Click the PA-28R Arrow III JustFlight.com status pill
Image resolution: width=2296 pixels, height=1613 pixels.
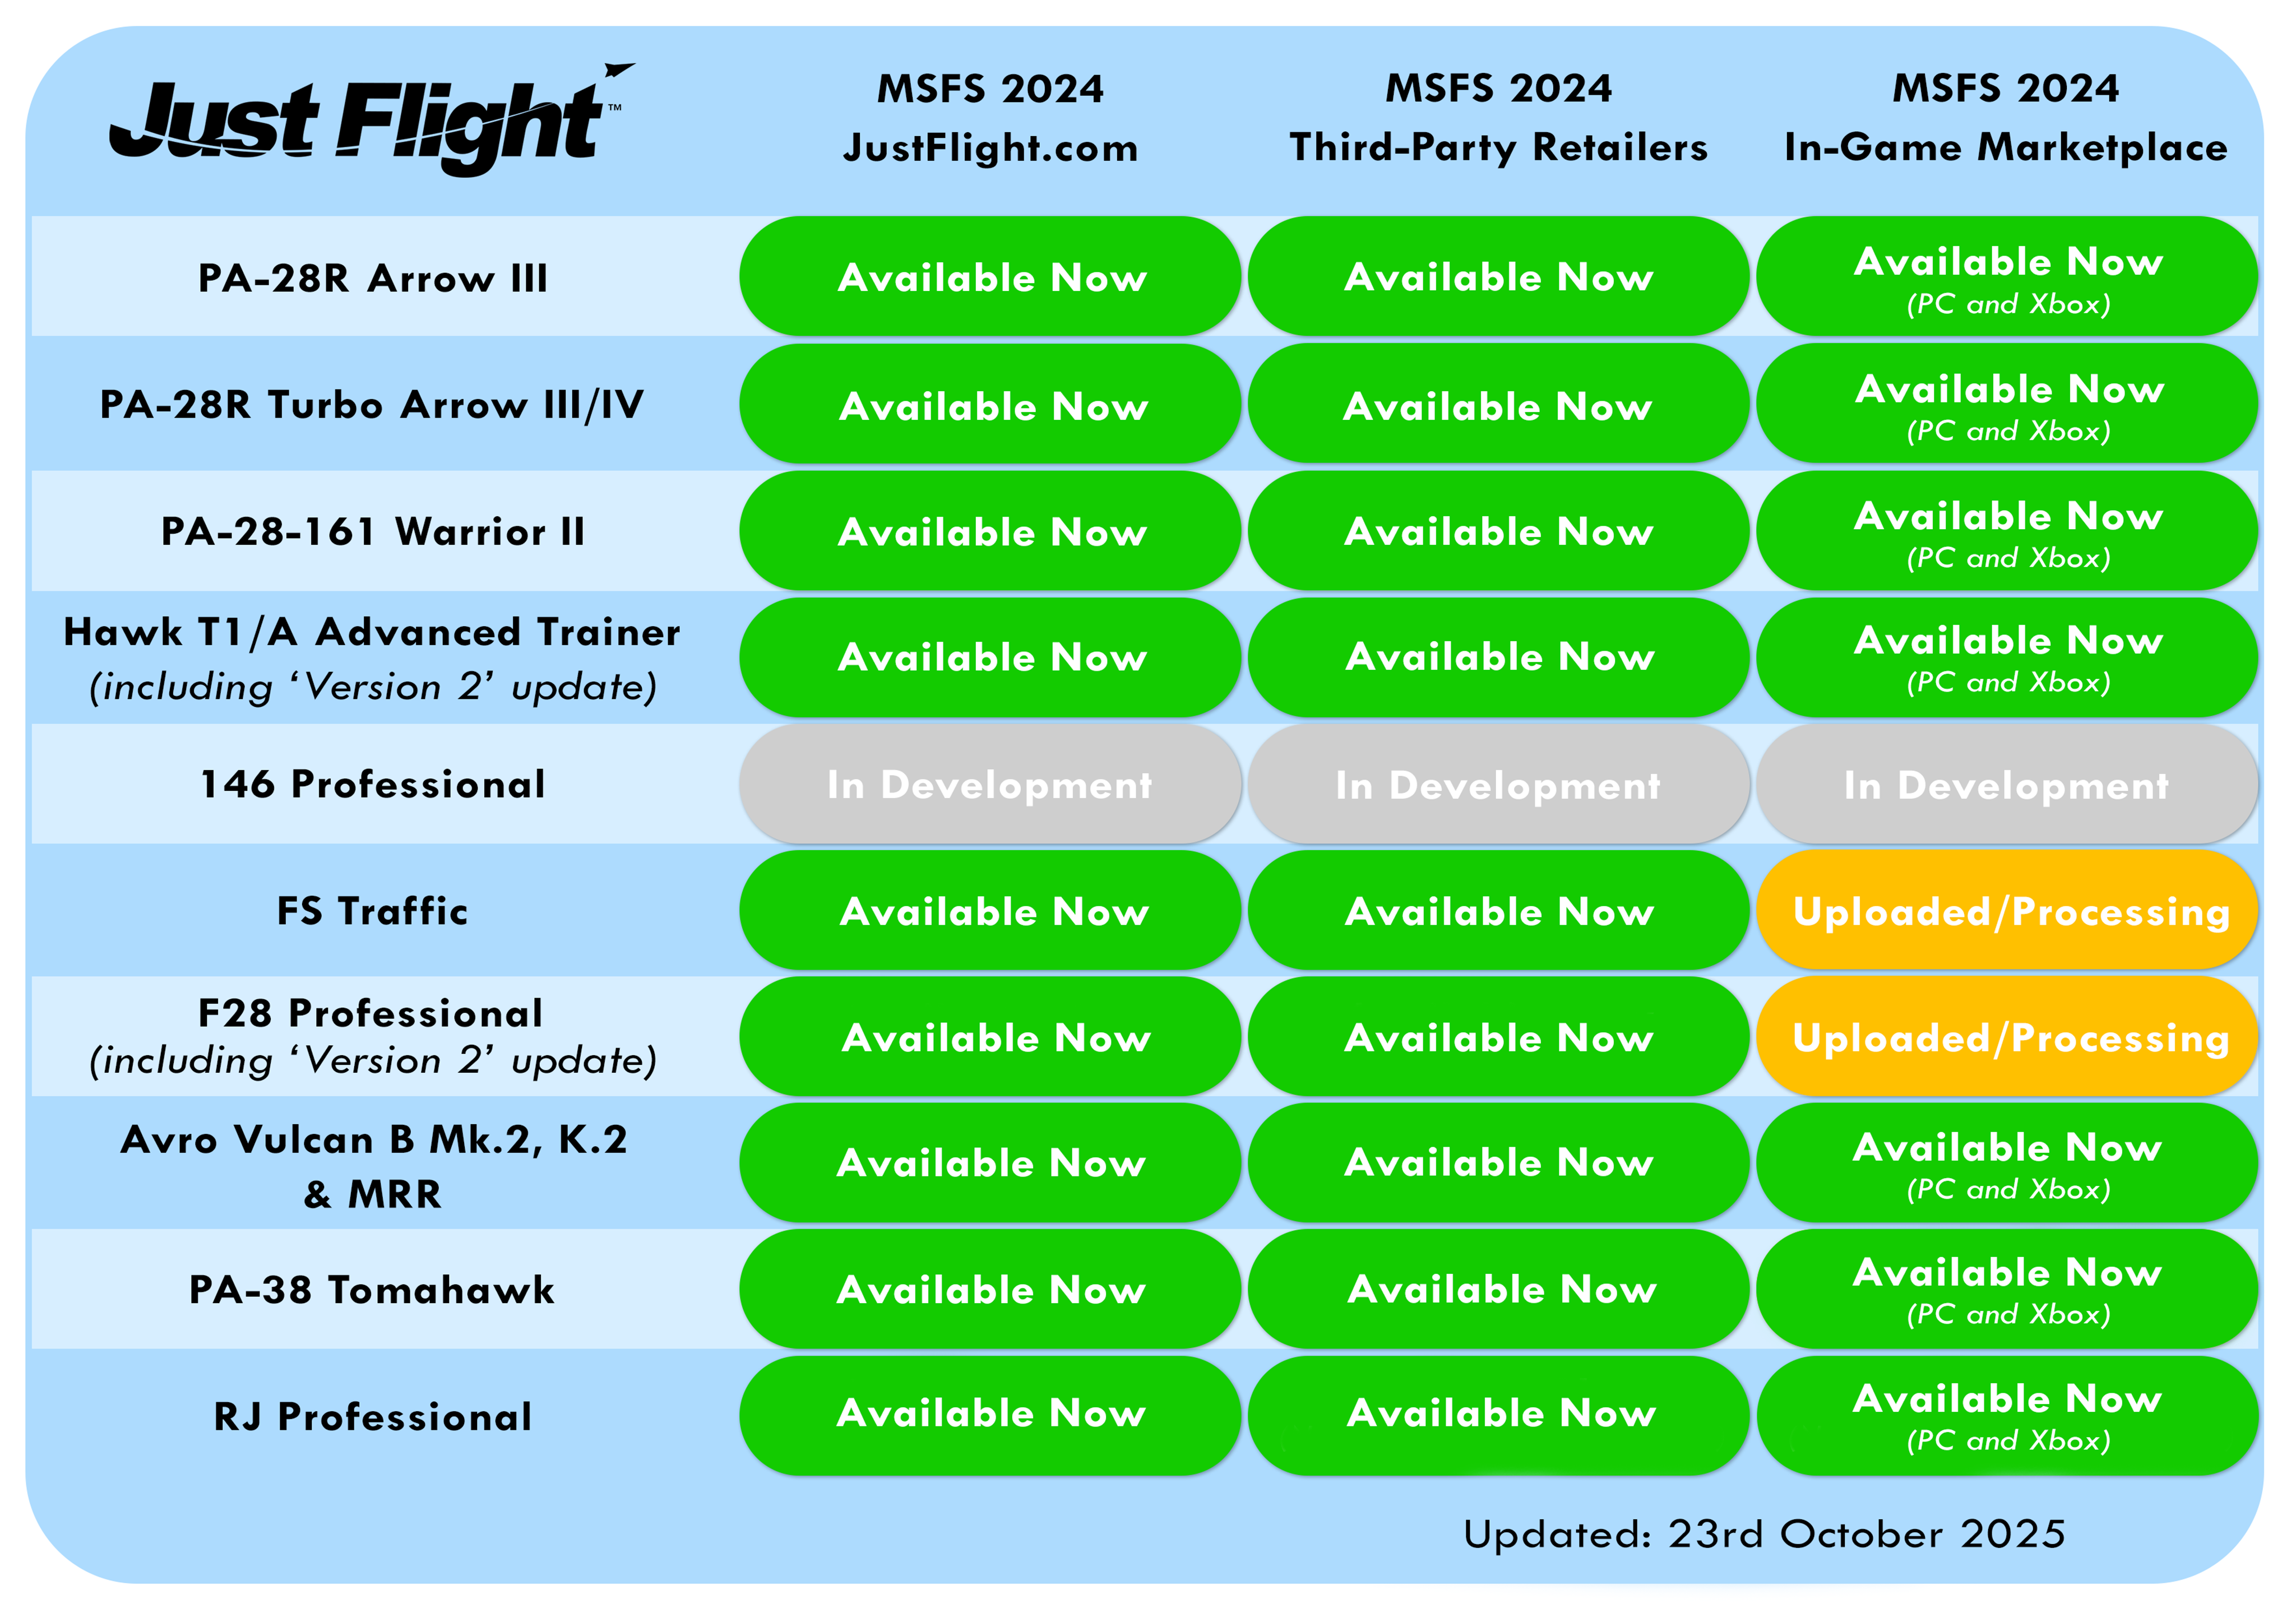pyautogui.click(x=990, y=277)
